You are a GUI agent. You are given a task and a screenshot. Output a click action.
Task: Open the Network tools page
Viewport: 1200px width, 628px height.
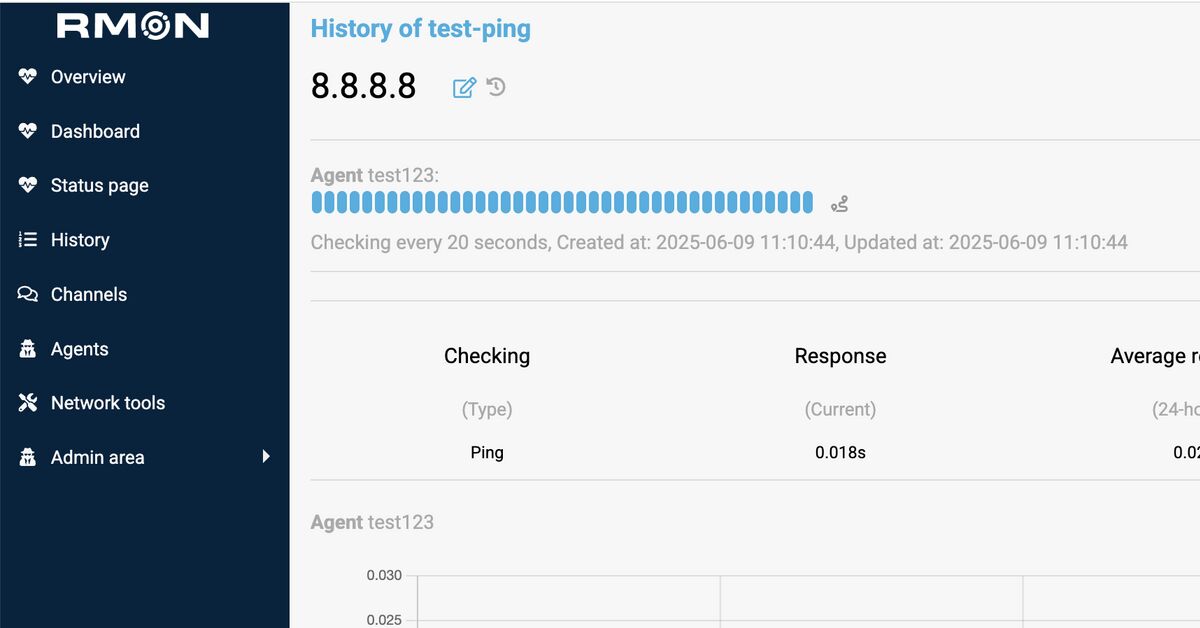pos(108,403)
